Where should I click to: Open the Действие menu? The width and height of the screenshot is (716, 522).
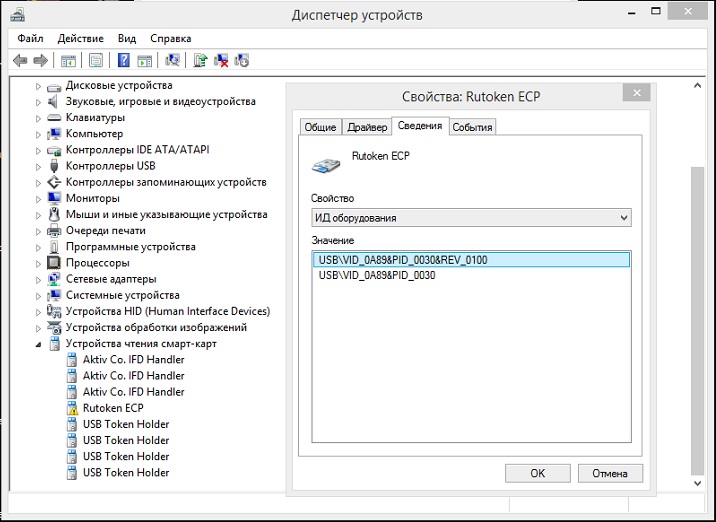pos(80,38)
